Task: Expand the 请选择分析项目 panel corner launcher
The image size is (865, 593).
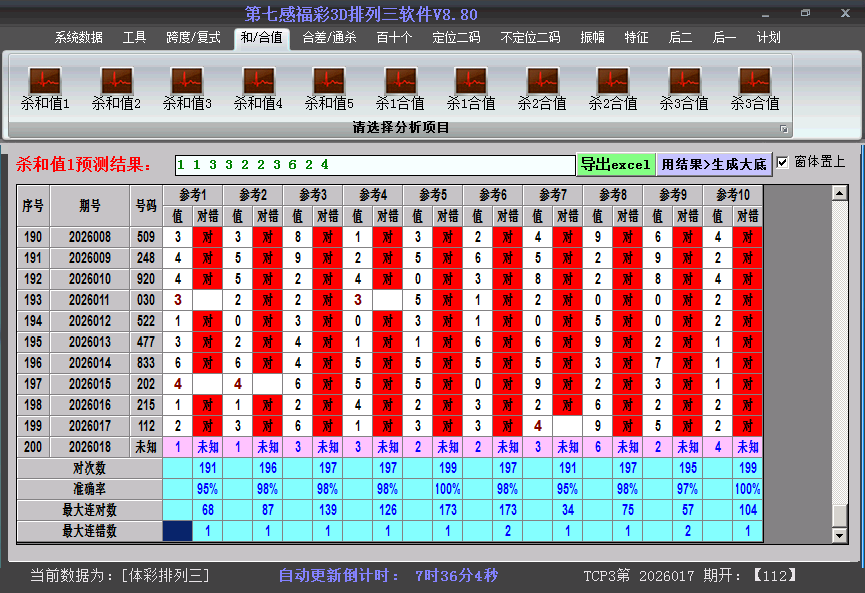Action: point(784,129)
